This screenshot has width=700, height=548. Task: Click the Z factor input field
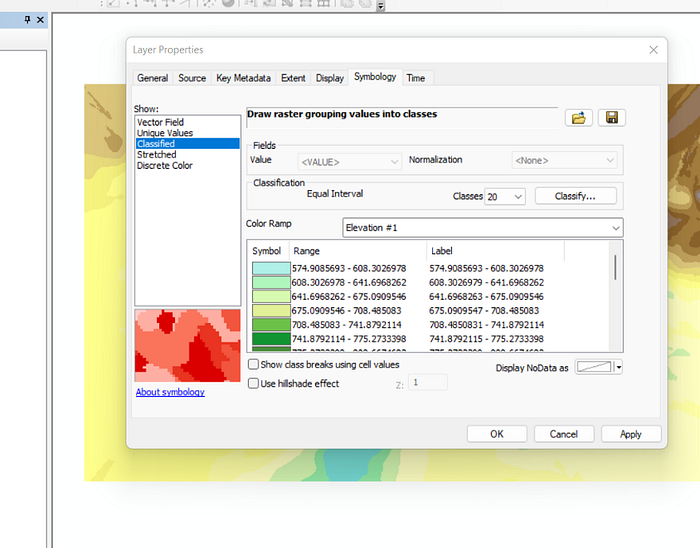(427, 382)
